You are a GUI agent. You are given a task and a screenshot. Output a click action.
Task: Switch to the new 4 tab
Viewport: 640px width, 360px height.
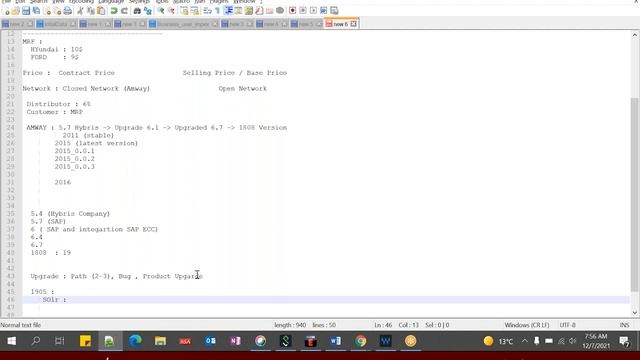pos(270,24)
